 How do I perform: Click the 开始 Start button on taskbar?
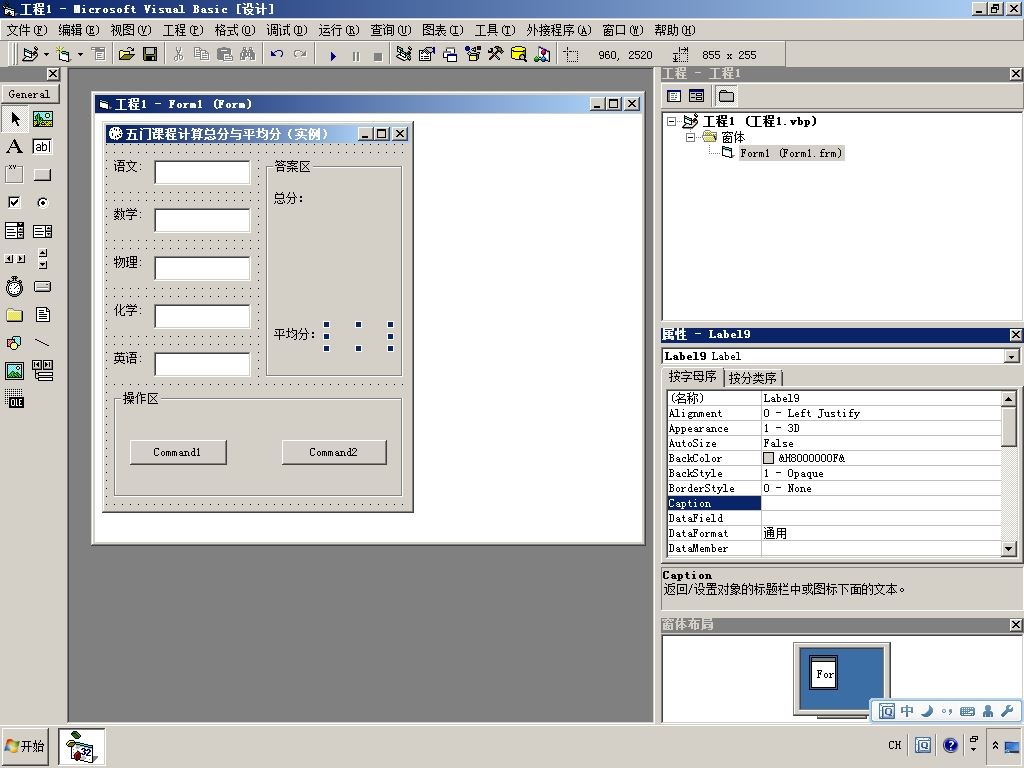pyautogui.click(x=25, y=746)
